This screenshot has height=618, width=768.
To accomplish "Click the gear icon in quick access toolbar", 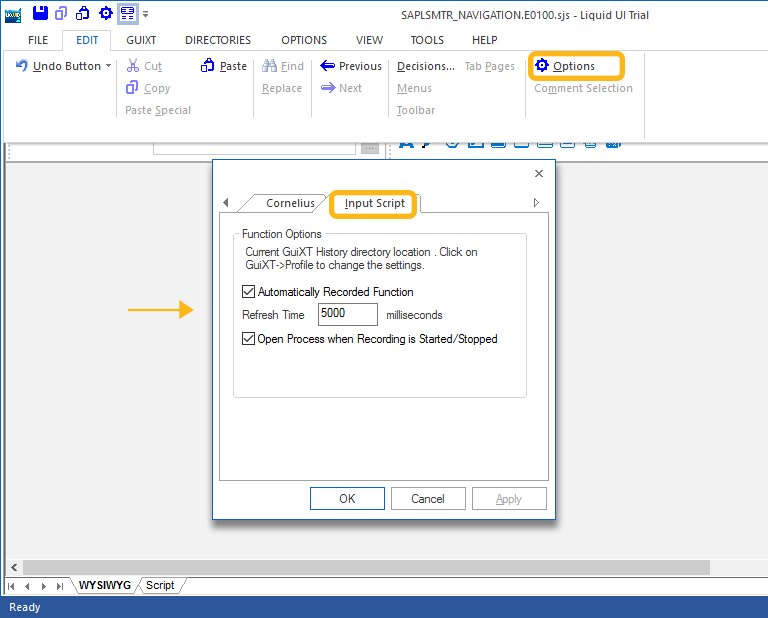I will (x=105, y=13).
